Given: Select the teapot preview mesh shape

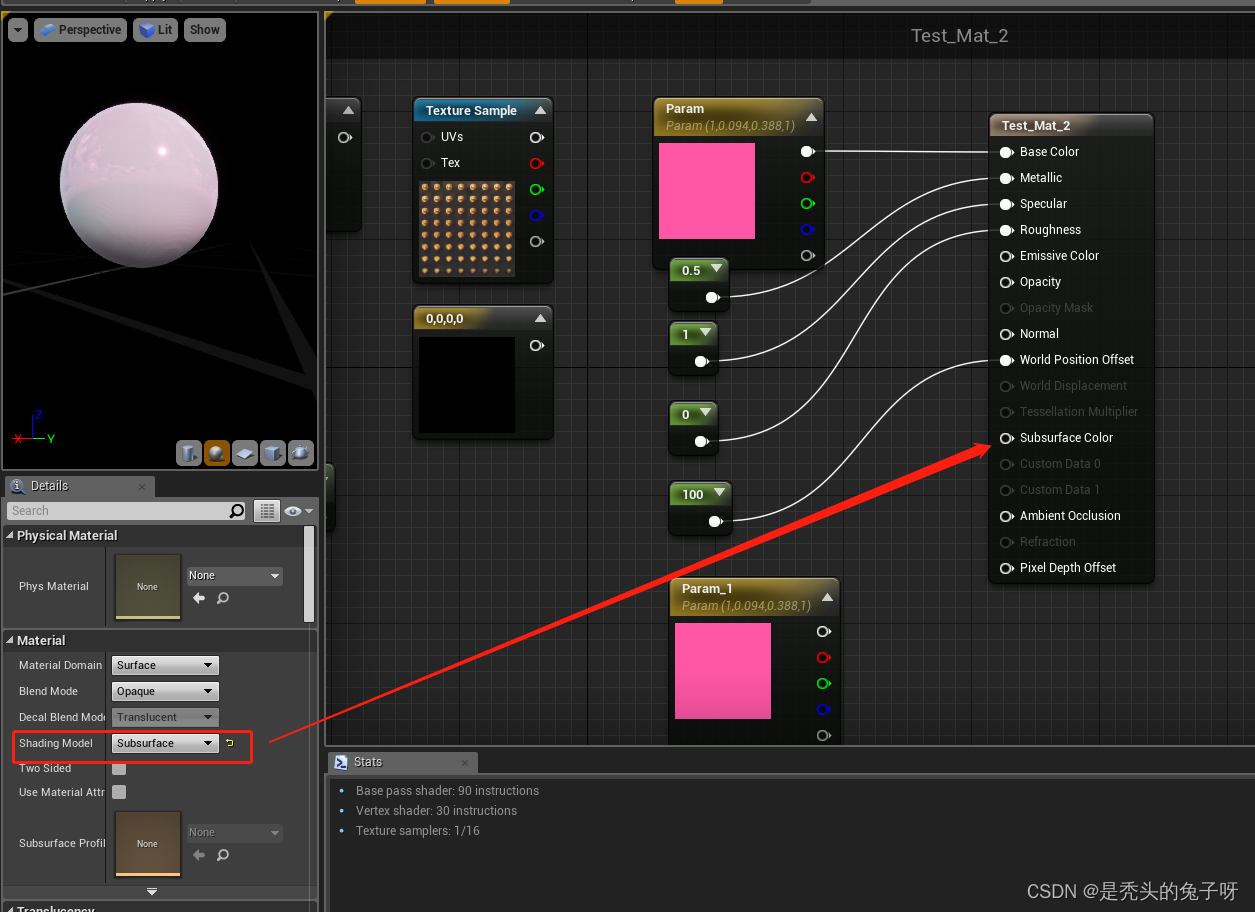Looking at the screenshot, I should [x=301, y=453].
